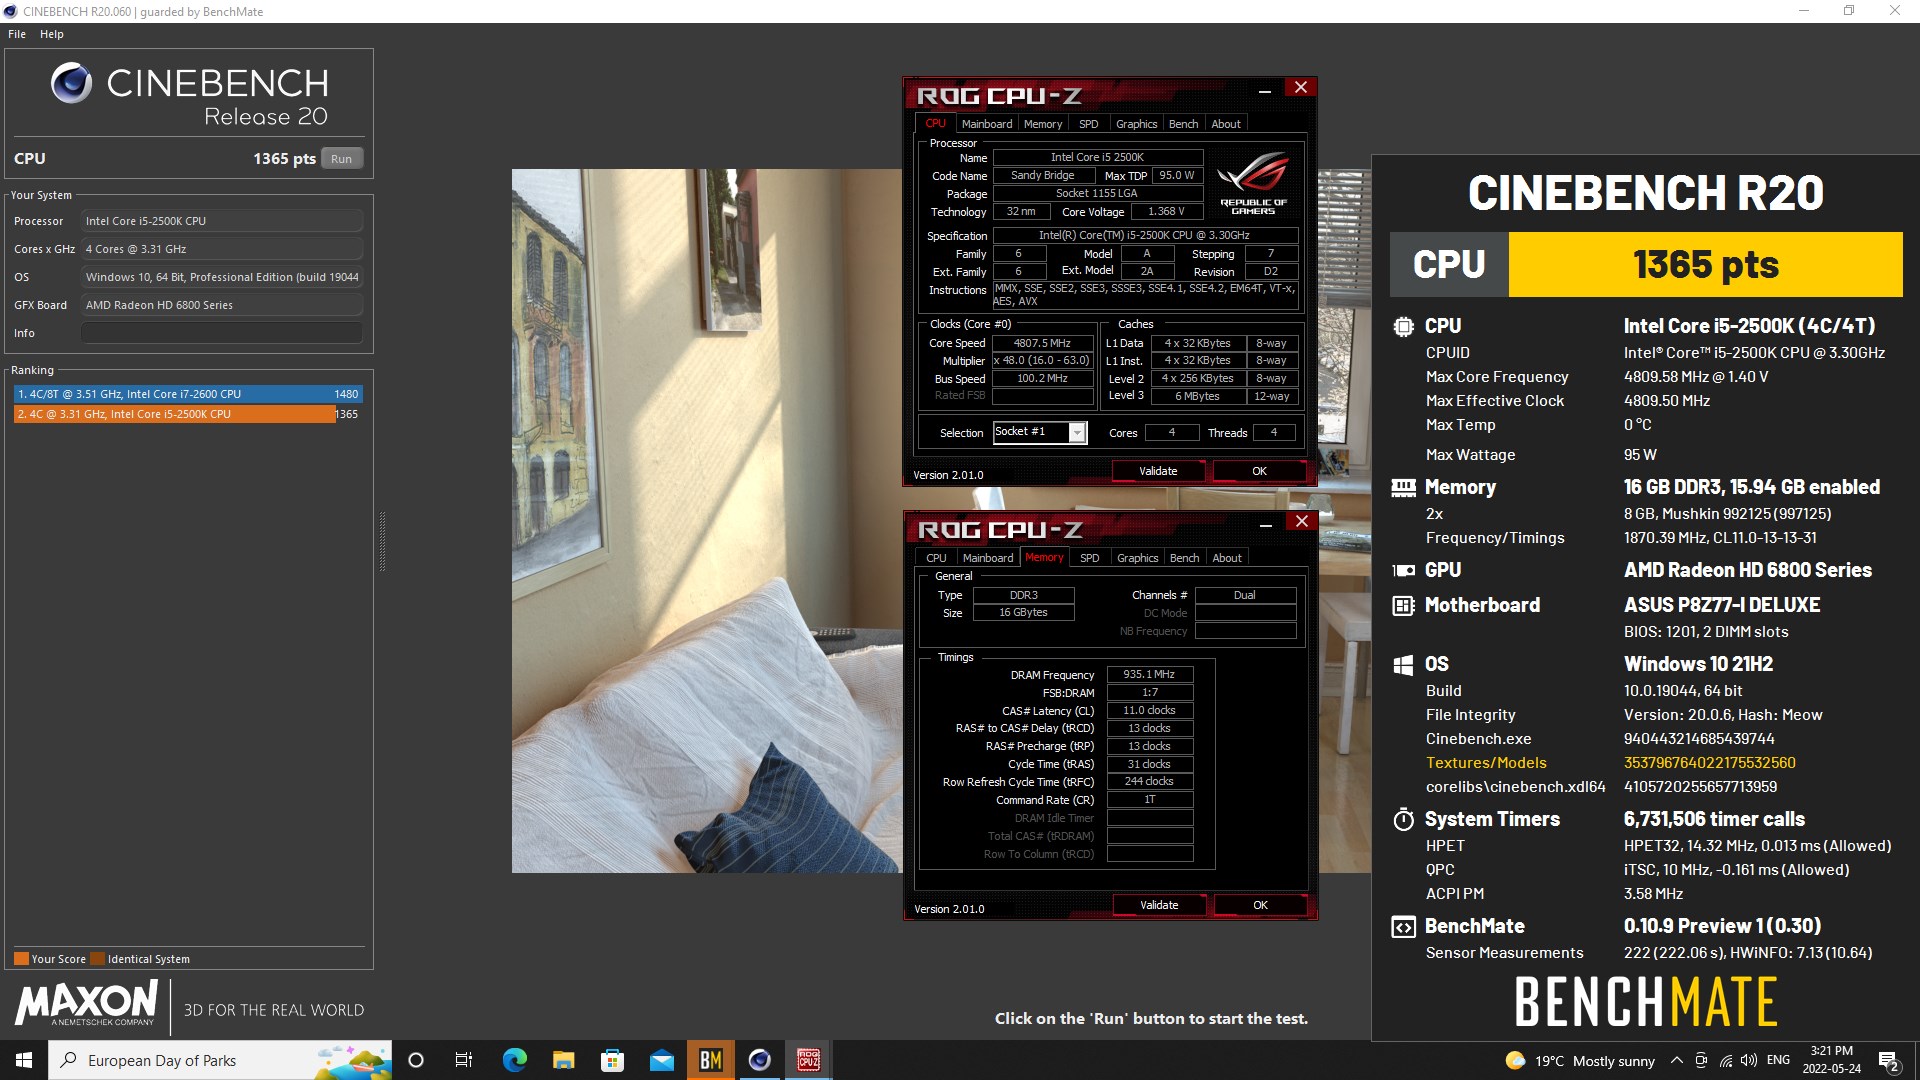Click OK in lower CPU-Z window
The image size is (1920, 1080).
click(x=1260, y=905)
